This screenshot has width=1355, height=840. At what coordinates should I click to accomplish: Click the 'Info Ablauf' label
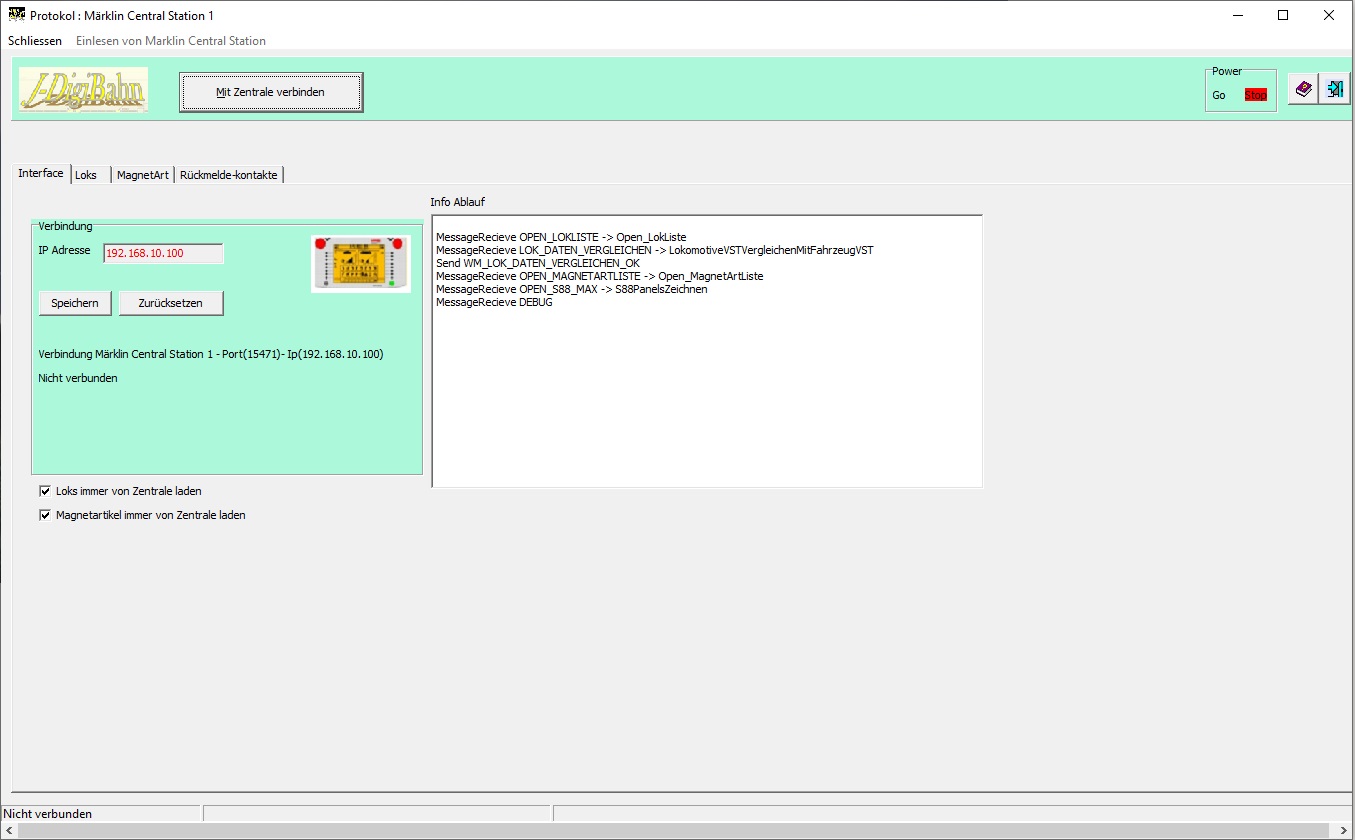point(457,202)
